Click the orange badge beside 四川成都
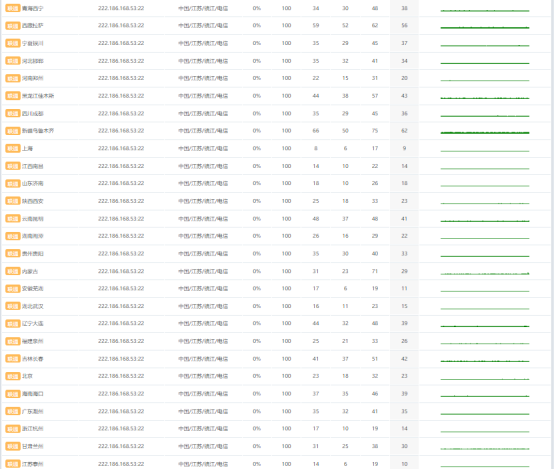554x469 pixels. 13,113
